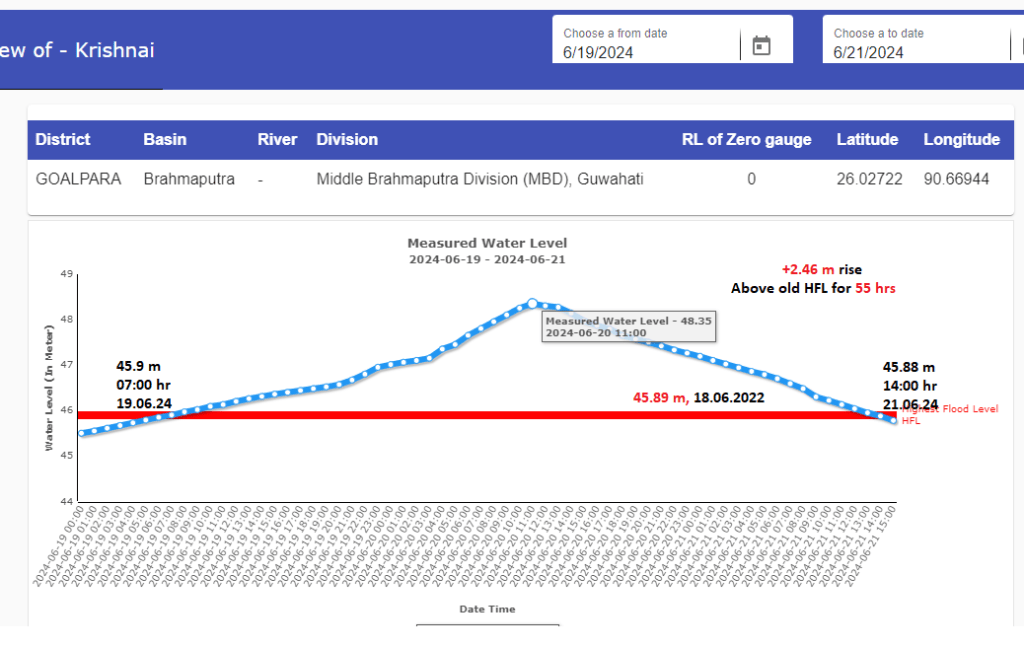Viewport: 1024px width, 647px height.
Task: Click the Longitude column header
Action: (961, 140)
